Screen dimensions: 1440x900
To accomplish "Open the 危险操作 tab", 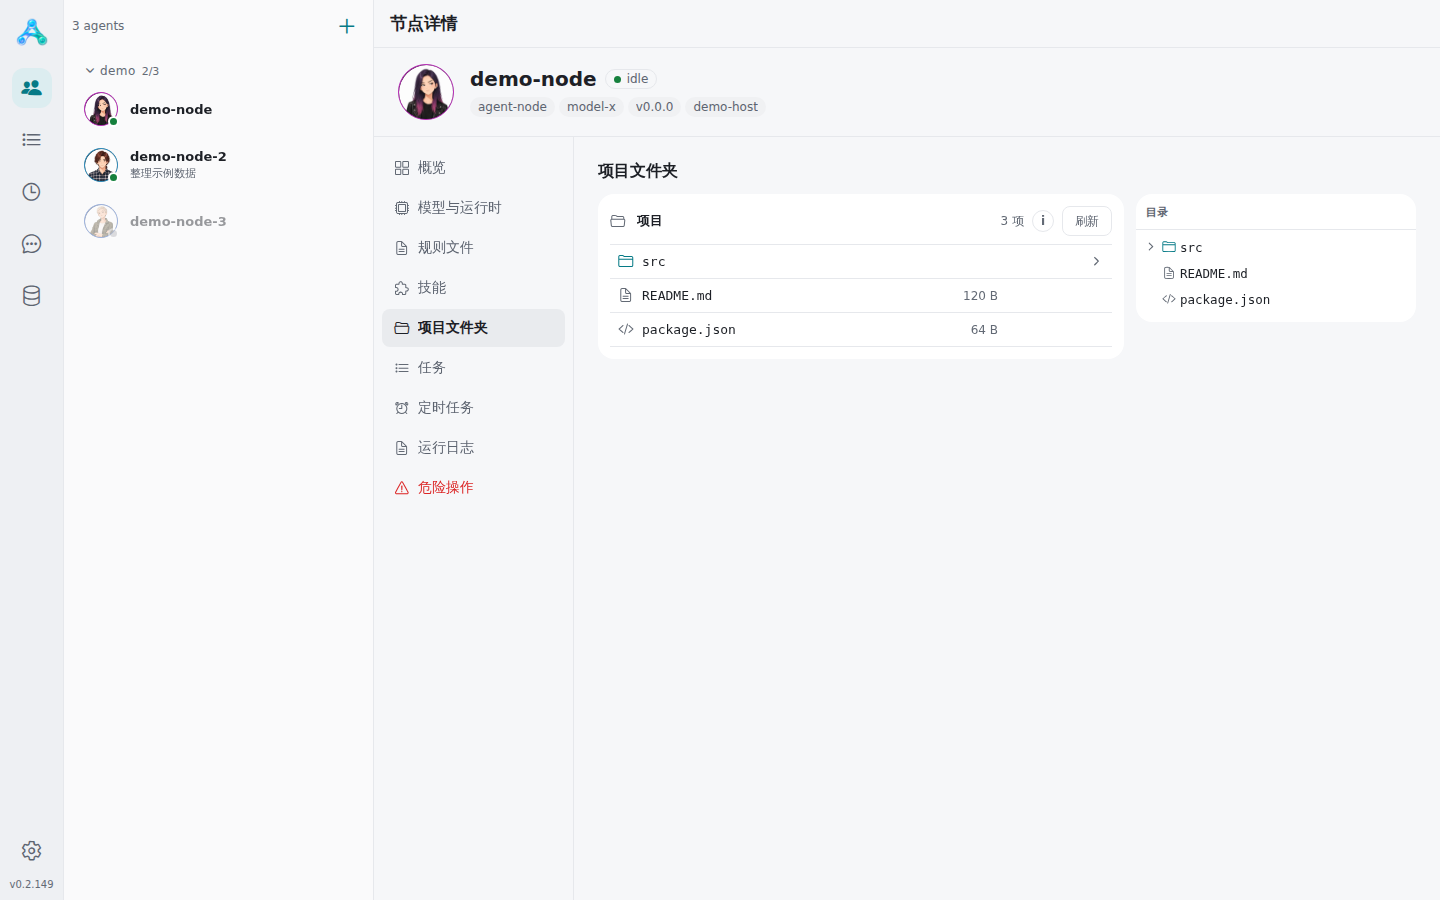I will click(473, 488).
